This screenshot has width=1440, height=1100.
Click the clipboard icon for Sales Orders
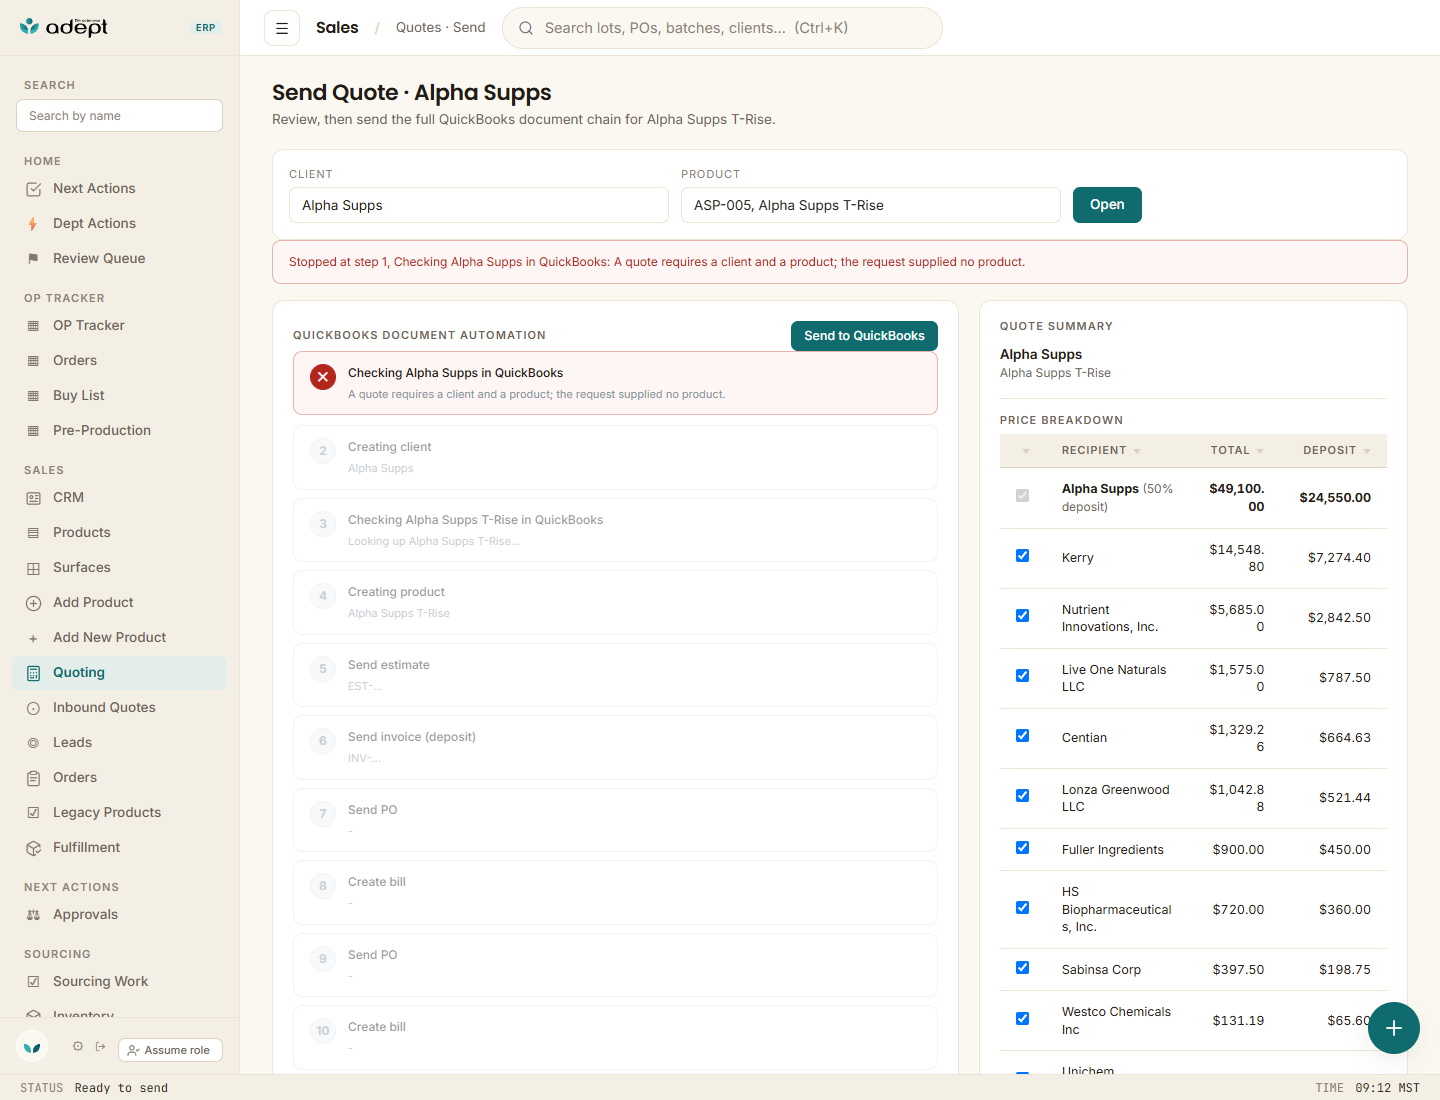pos(33,778)
